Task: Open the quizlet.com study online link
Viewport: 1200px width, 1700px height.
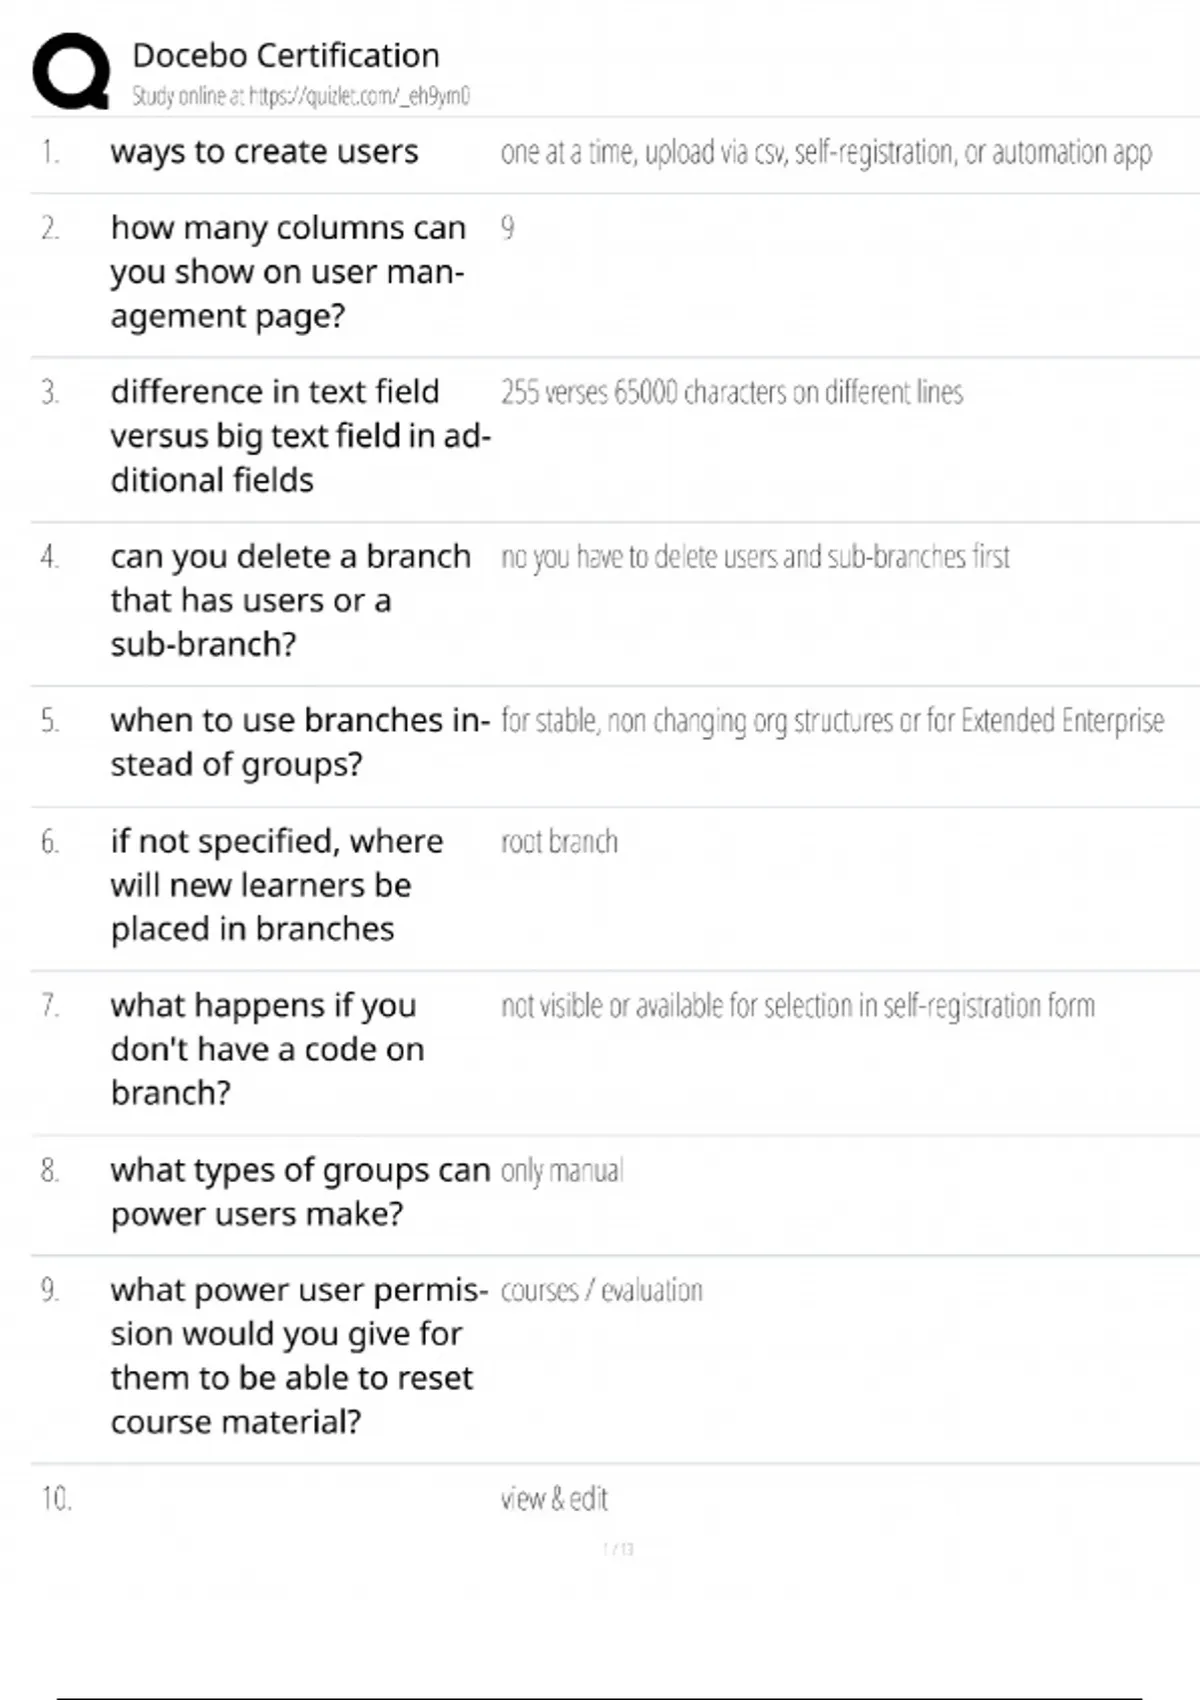Action: 300,96
